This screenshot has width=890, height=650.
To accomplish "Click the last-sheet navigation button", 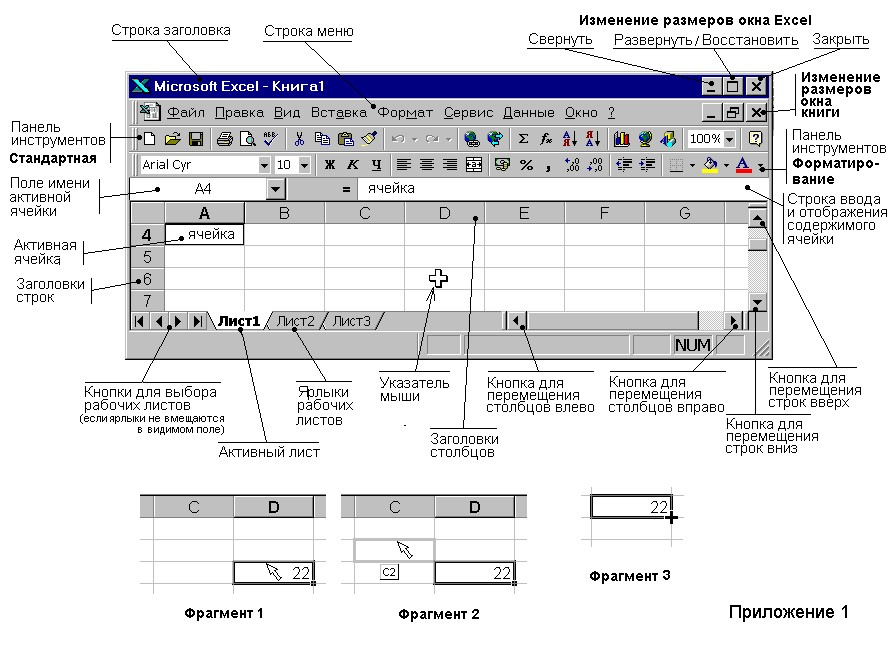I will pos(197,321).
